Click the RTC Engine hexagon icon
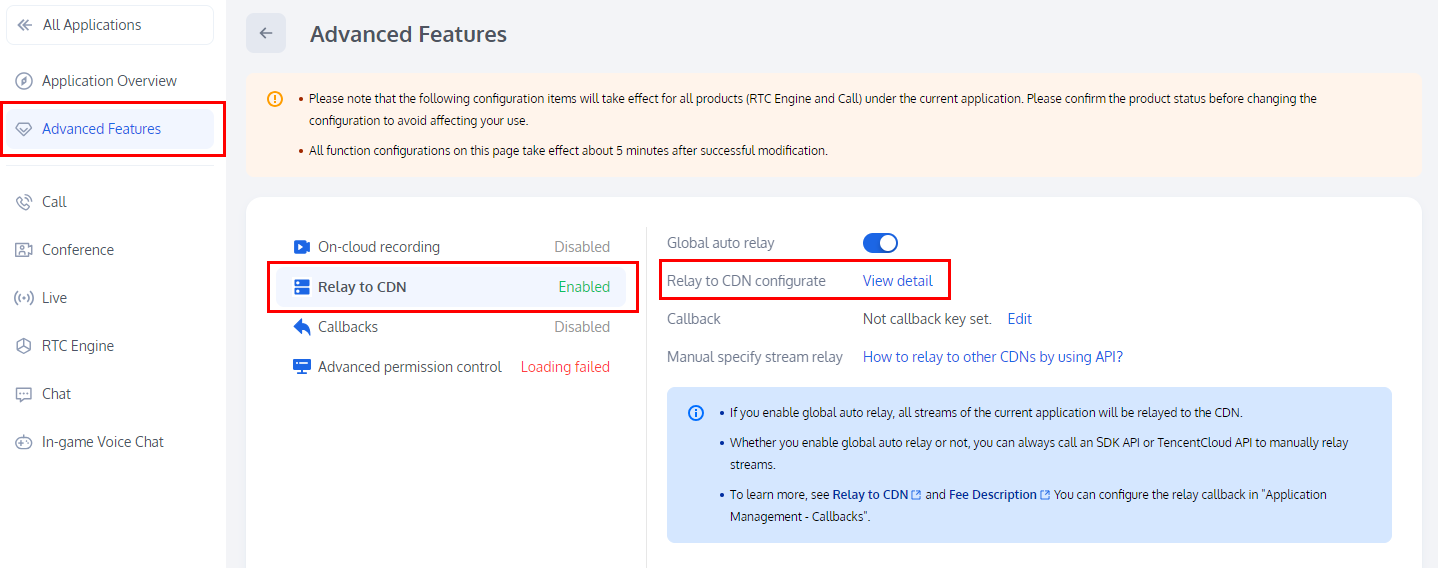Image resolution: width=1438 pixels, height=568 pixels. [24, 346]
